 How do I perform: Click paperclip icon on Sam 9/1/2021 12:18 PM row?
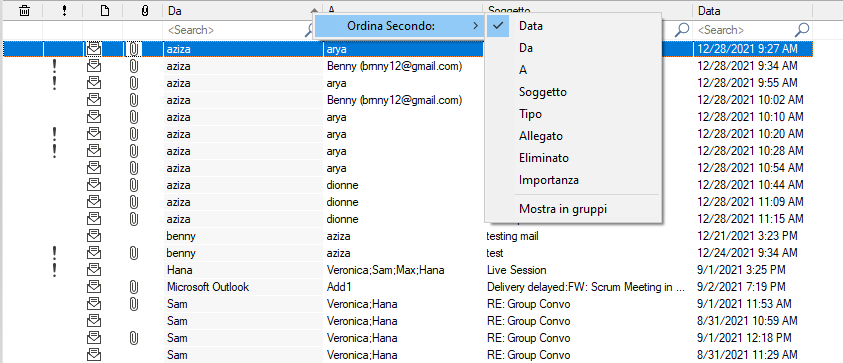[134, 338]
